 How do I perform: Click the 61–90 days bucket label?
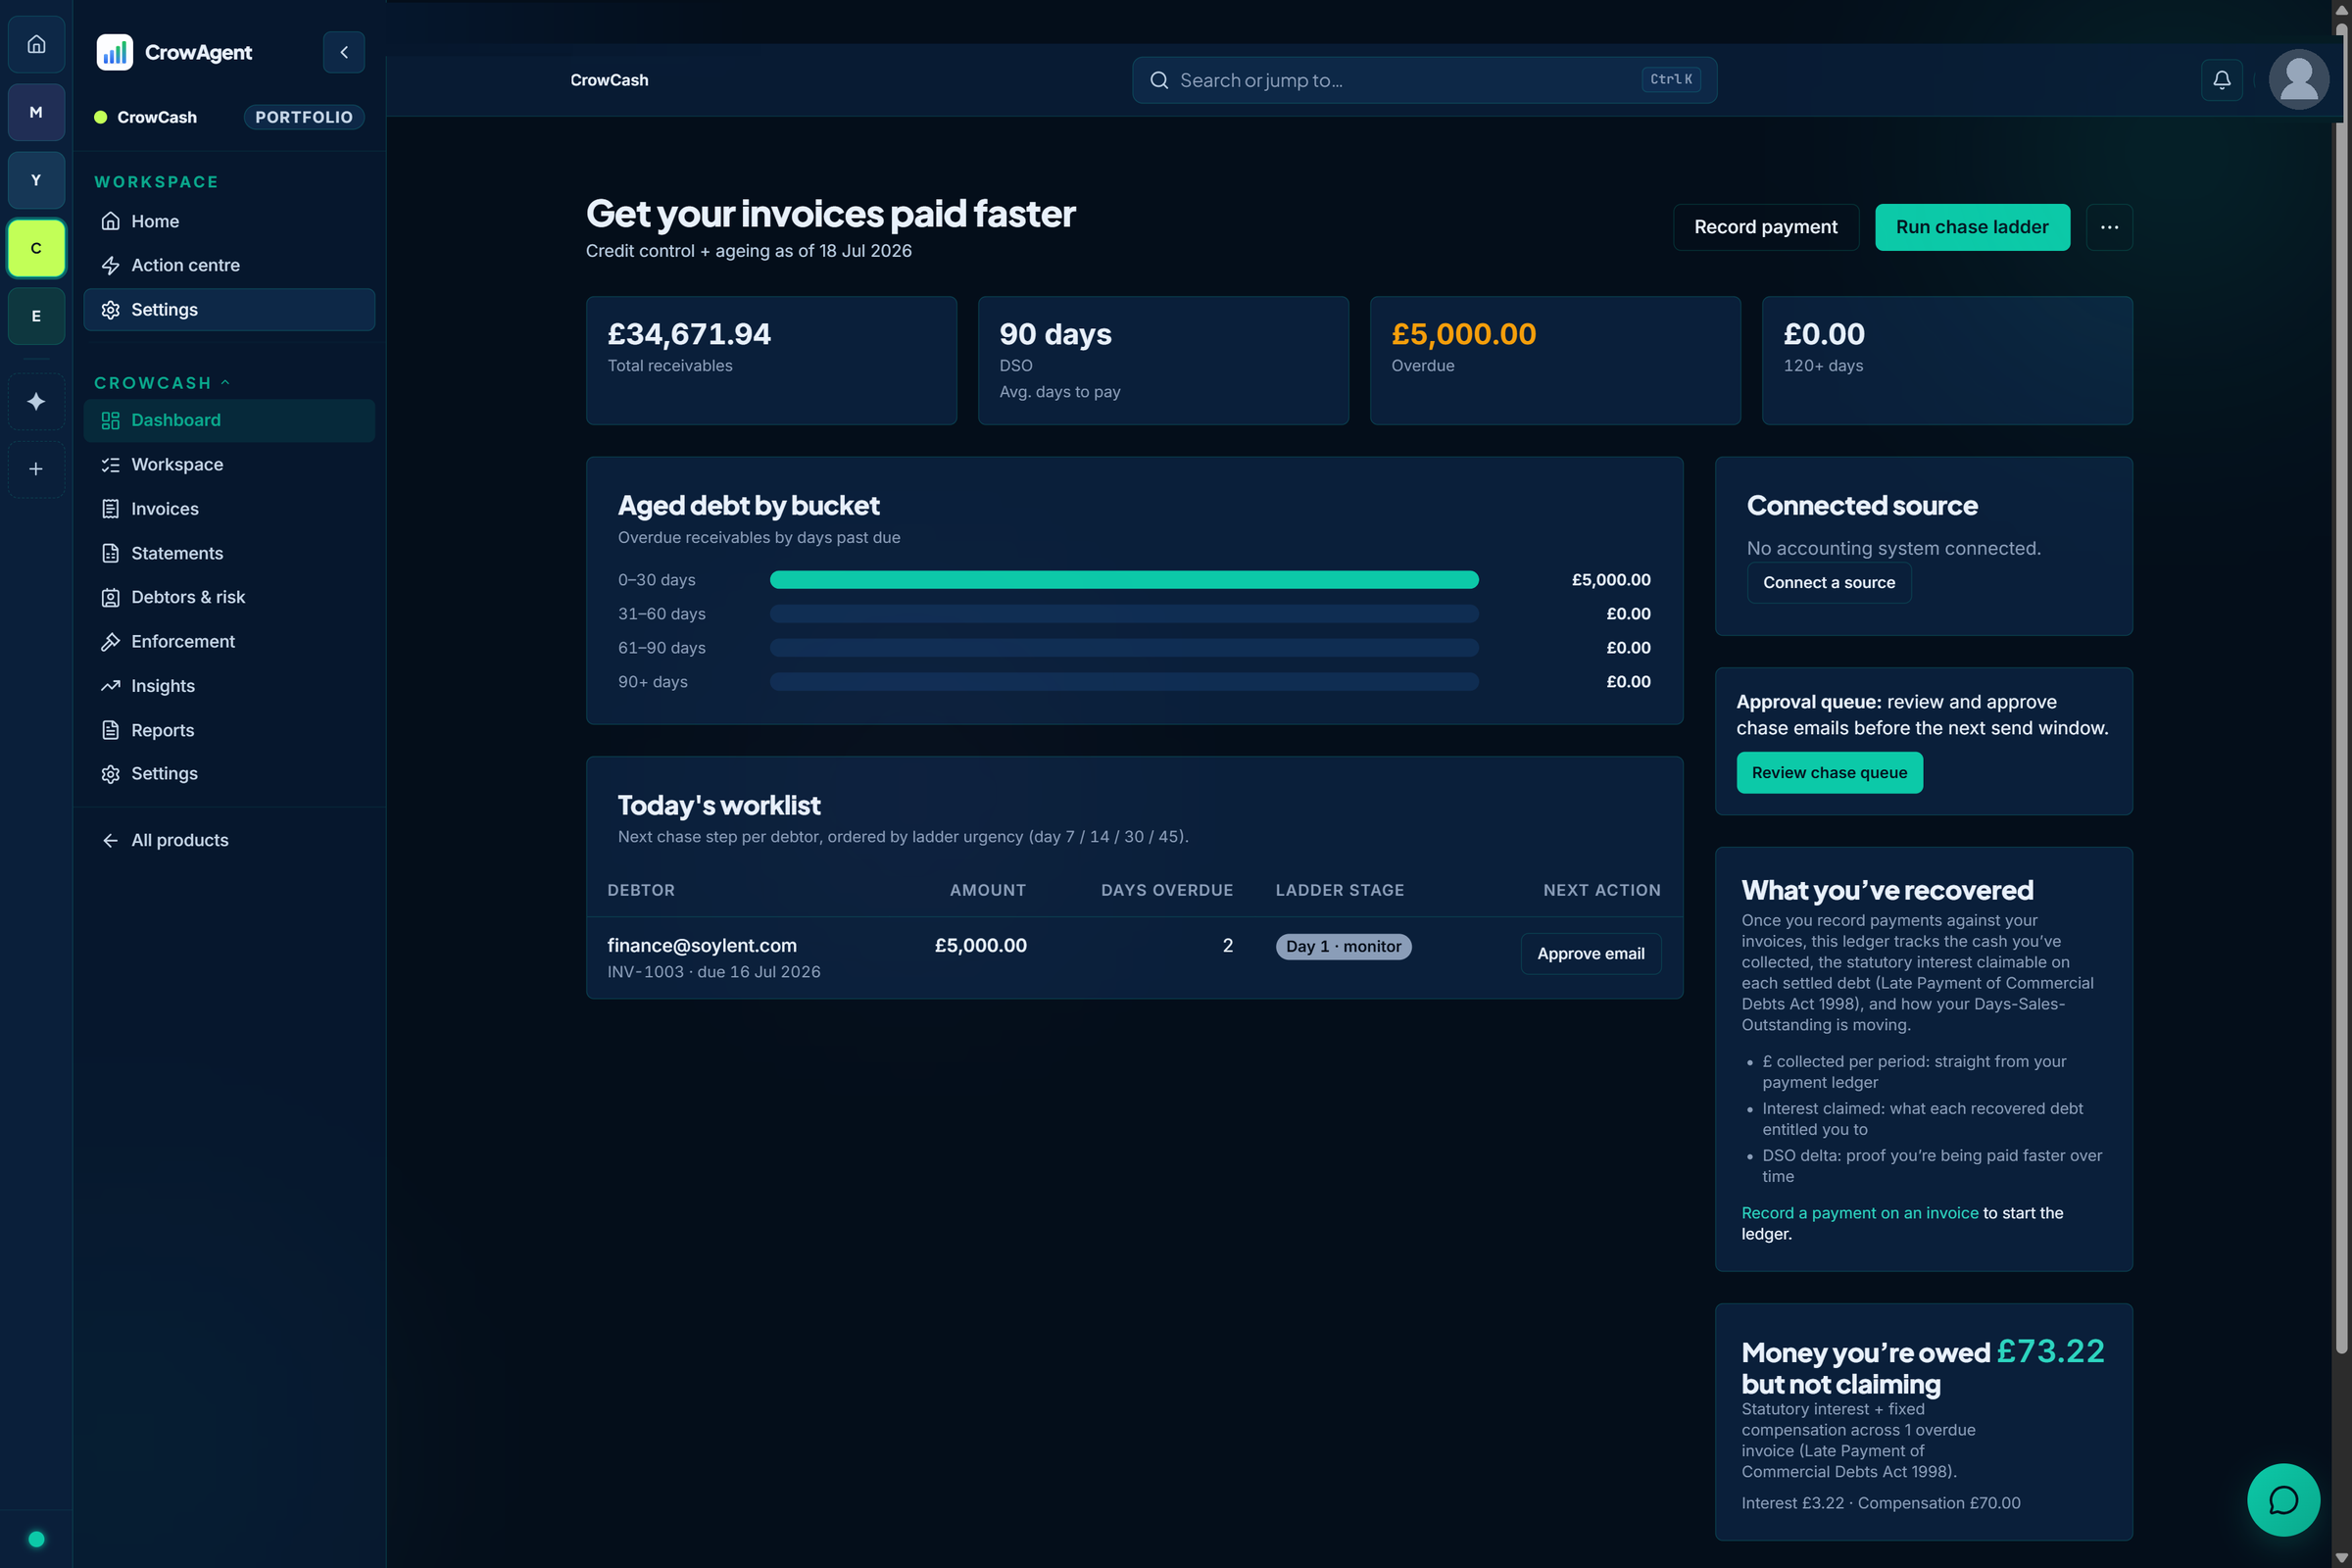pyautogui.click(x=662, y=648)
